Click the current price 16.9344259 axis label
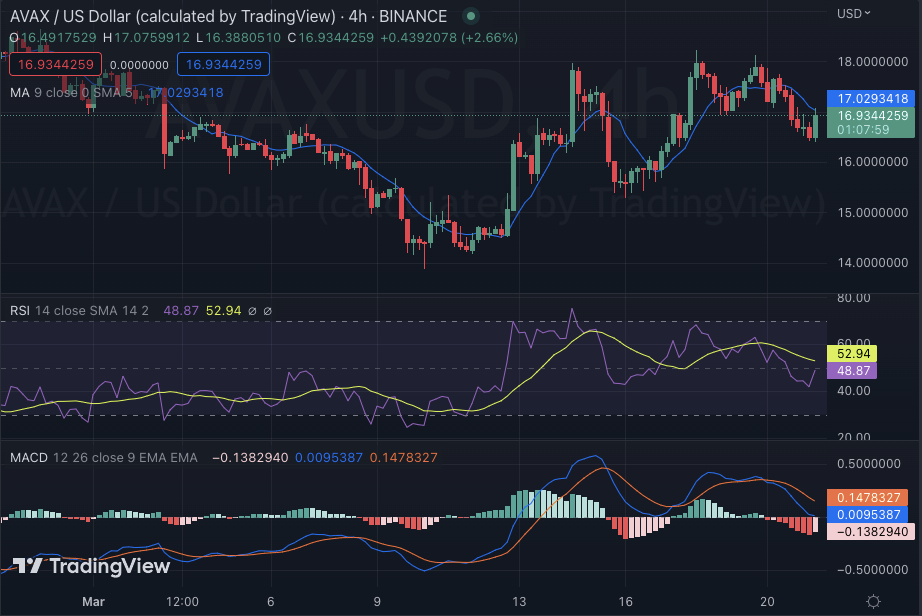This screenshot has width=922, height=616. pyautogui.click(x=871, y=122)
